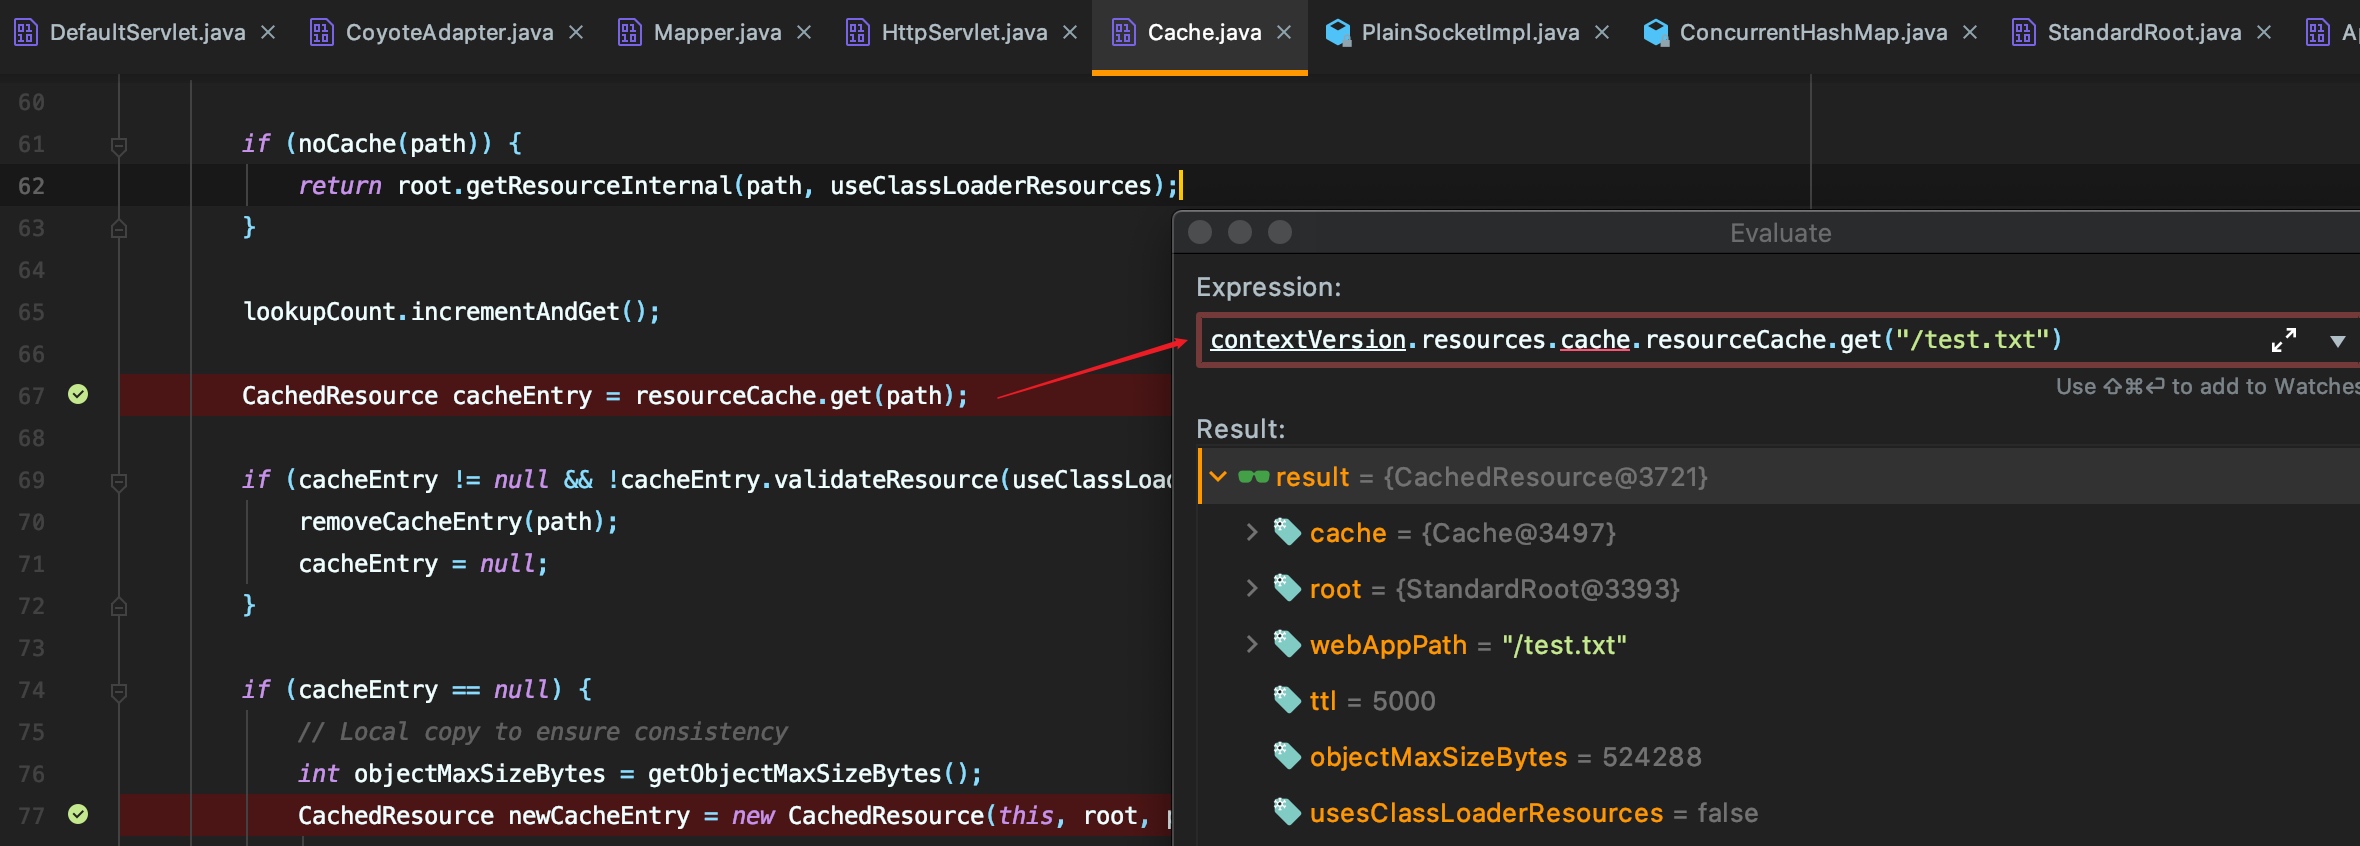Screen dimensions: 2360x846
Task: Expand the cache field node
Action: 1251,533
